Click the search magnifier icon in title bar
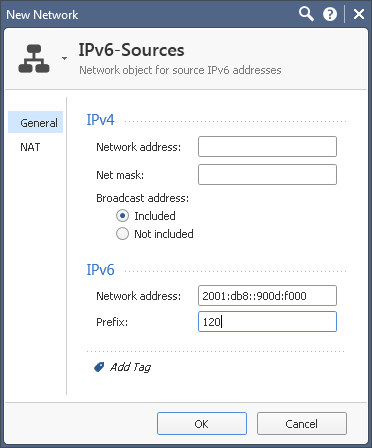372x448 pixels. click(x=306, y=14)
